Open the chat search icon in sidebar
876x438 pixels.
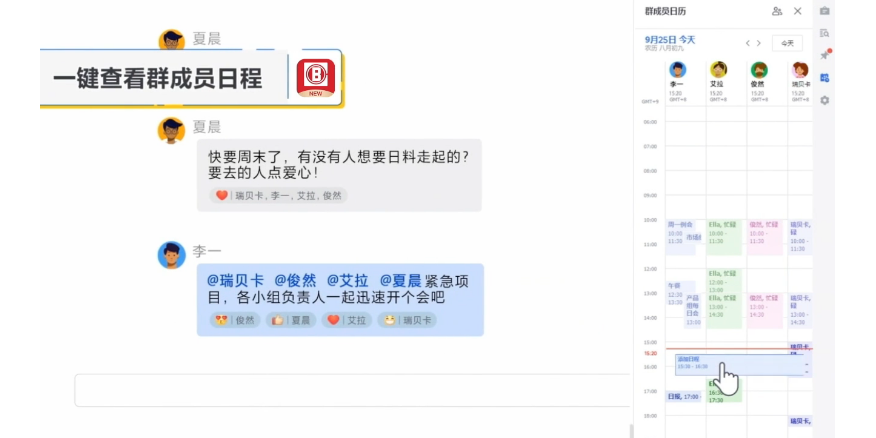(x=824, y=33)
